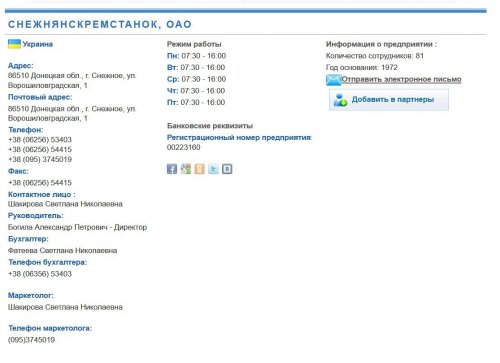Click the fax number +38 (06256) 54415
This screenshot has width=500, height=363.
40,183
